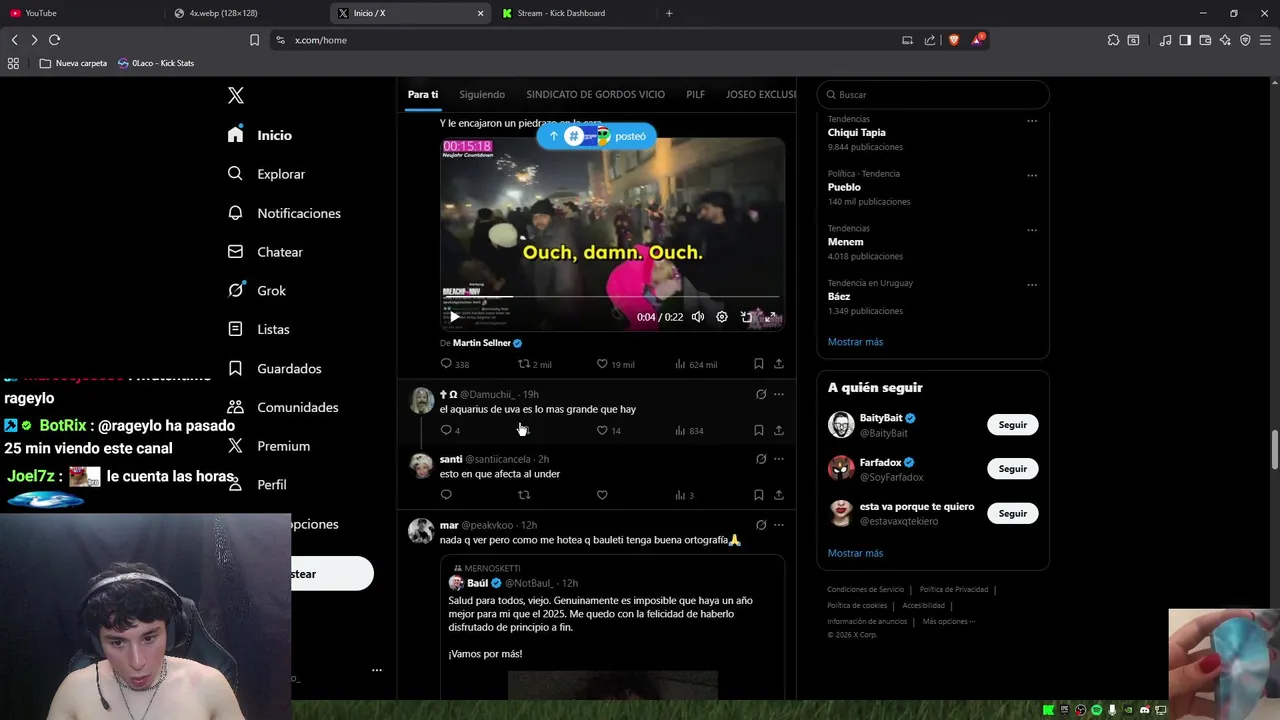Open Menem trend options menu
Viewport: 1280px width, 720px height.
click(1032, 230)
